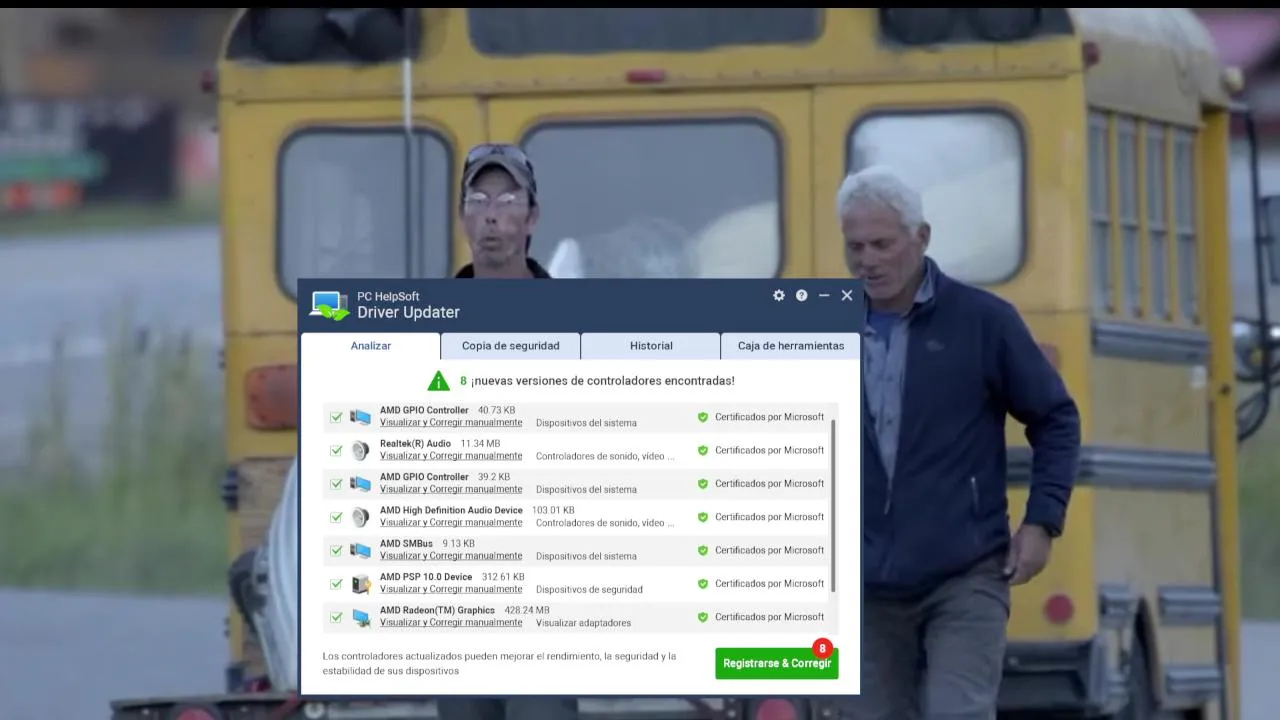Uncheck the Realtek(R) Audio checkbox
This screenshot has height=720, width=1280.
(336, 450)
